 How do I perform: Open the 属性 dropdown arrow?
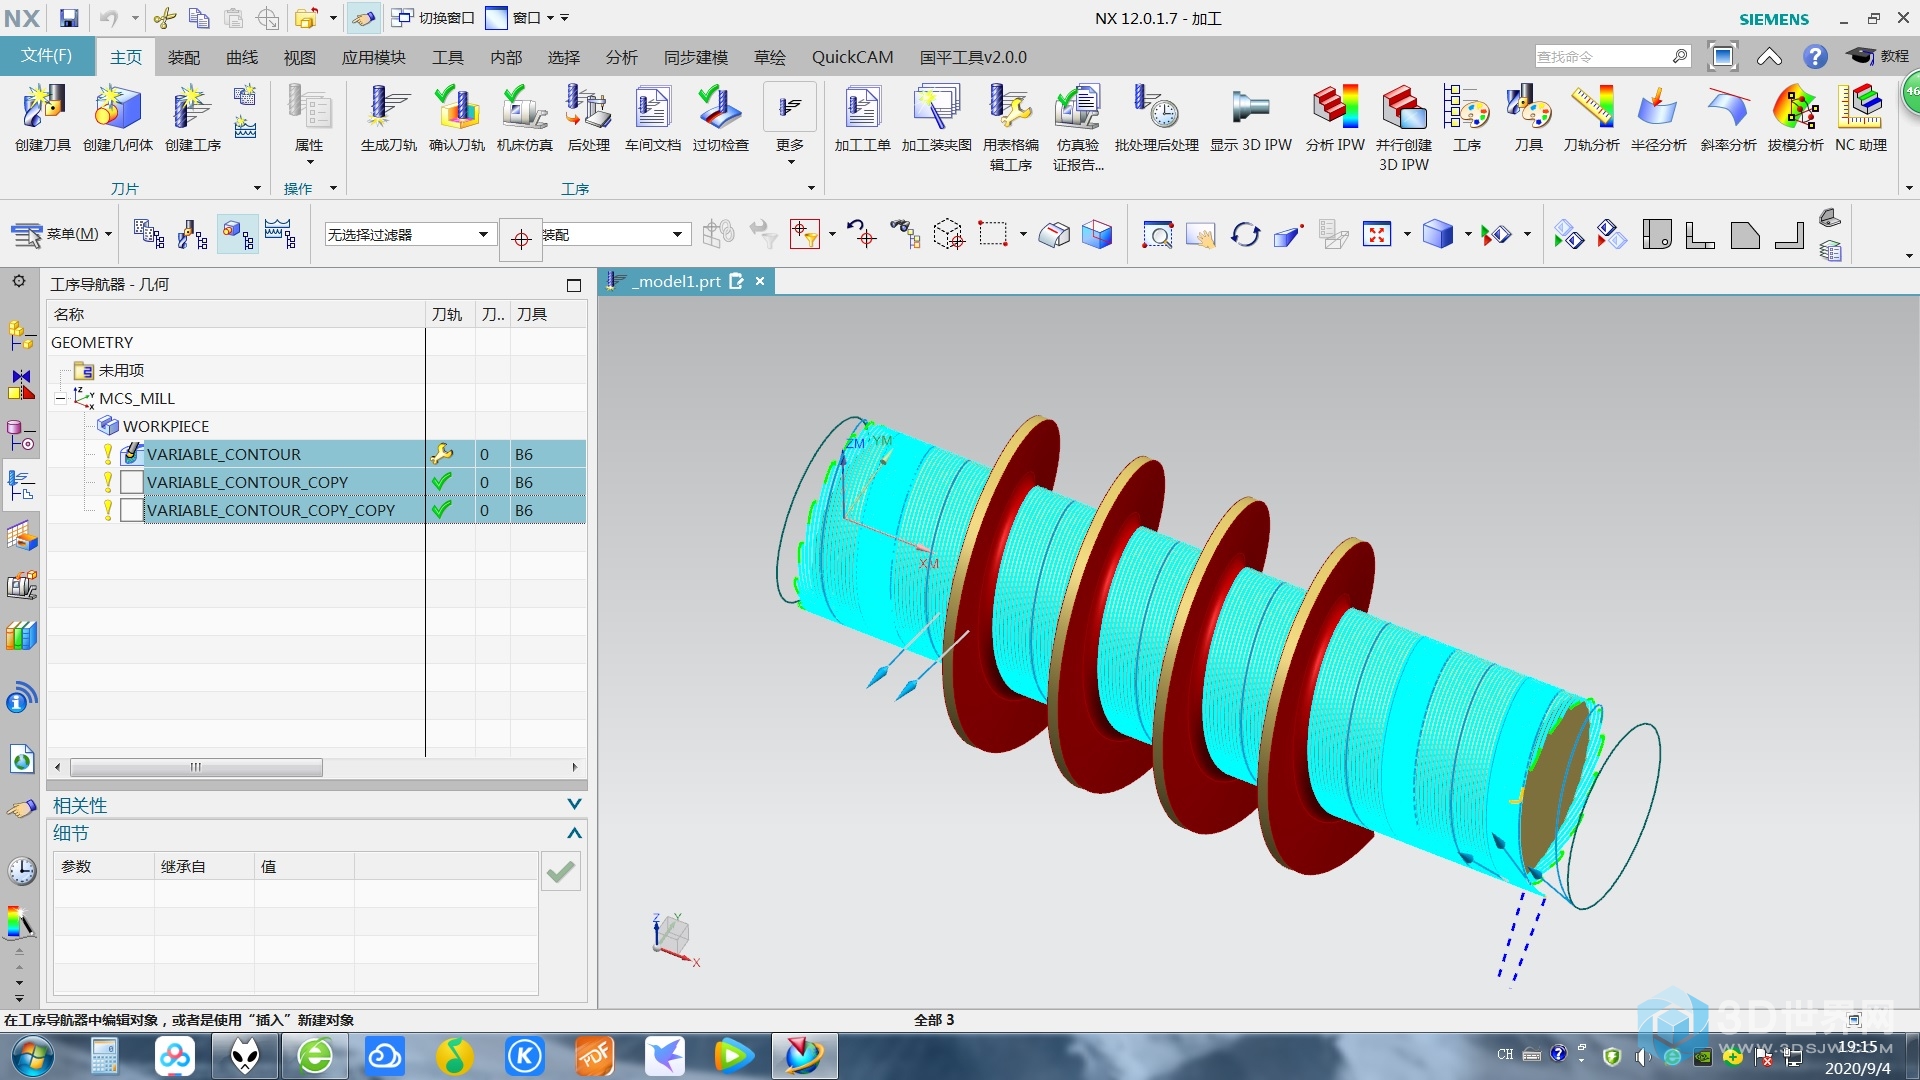(x=309, y=163)
